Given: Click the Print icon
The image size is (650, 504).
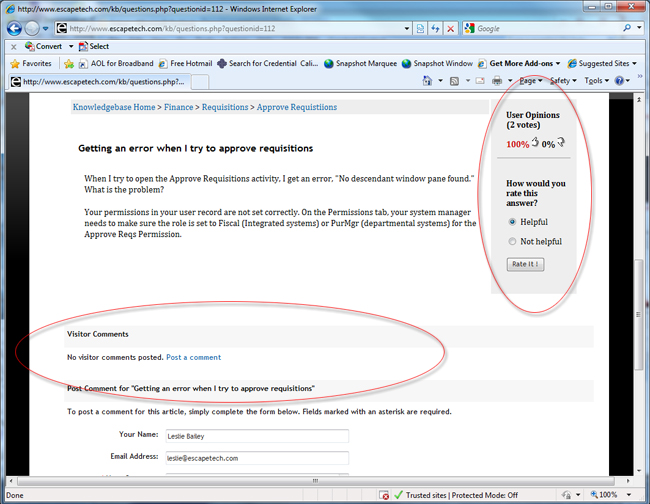Looking at the screenshot, I should (x=497, y=81).
